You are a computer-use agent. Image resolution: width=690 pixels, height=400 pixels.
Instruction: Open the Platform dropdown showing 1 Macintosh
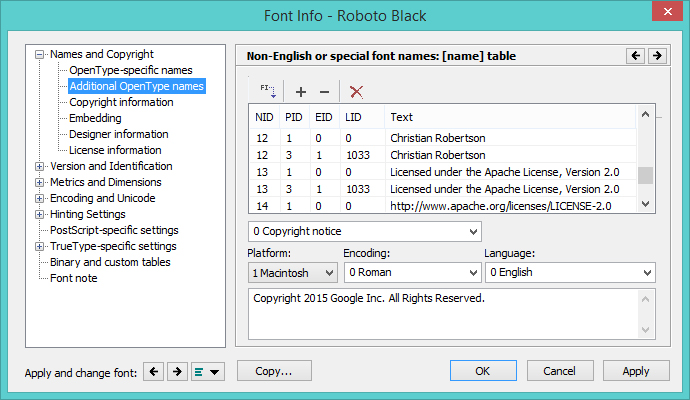(293, 273)
